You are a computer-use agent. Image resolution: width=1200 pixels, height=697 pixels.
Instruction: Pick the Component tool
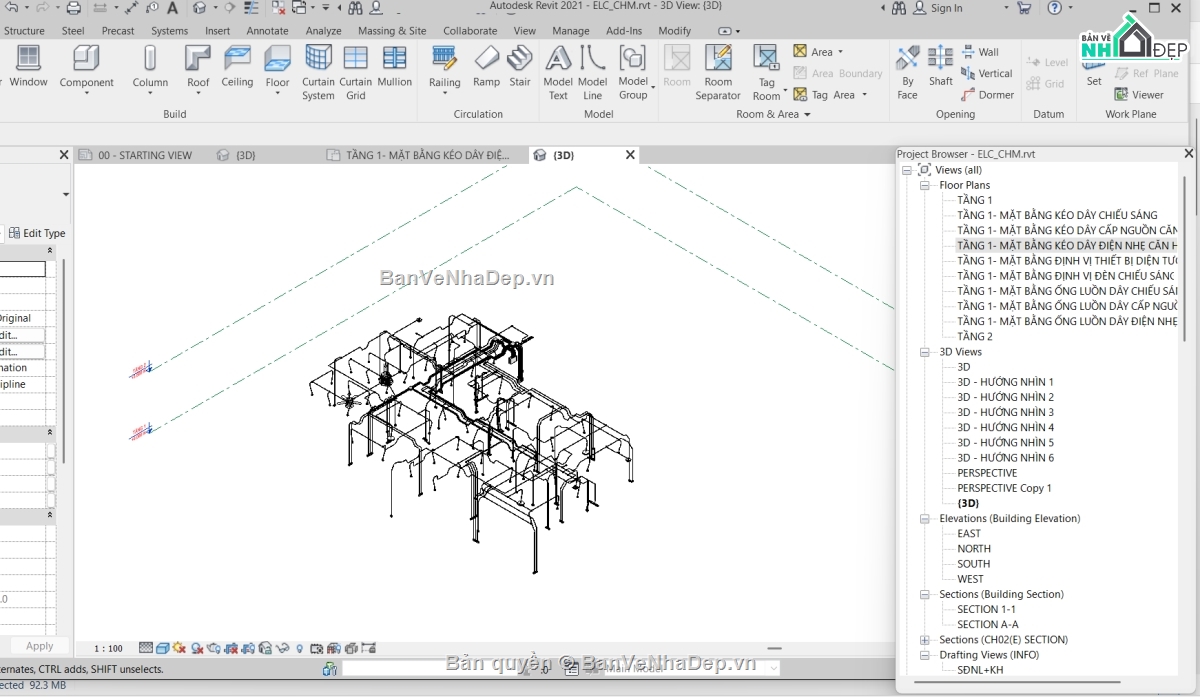point(86,68)
